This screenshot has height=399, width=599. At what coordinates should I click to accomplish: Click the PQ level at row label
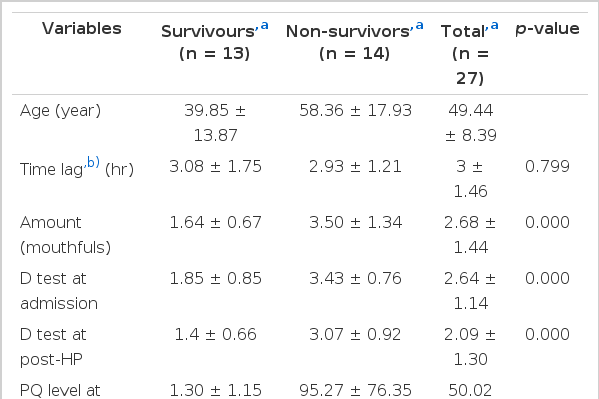coord(60,391)
